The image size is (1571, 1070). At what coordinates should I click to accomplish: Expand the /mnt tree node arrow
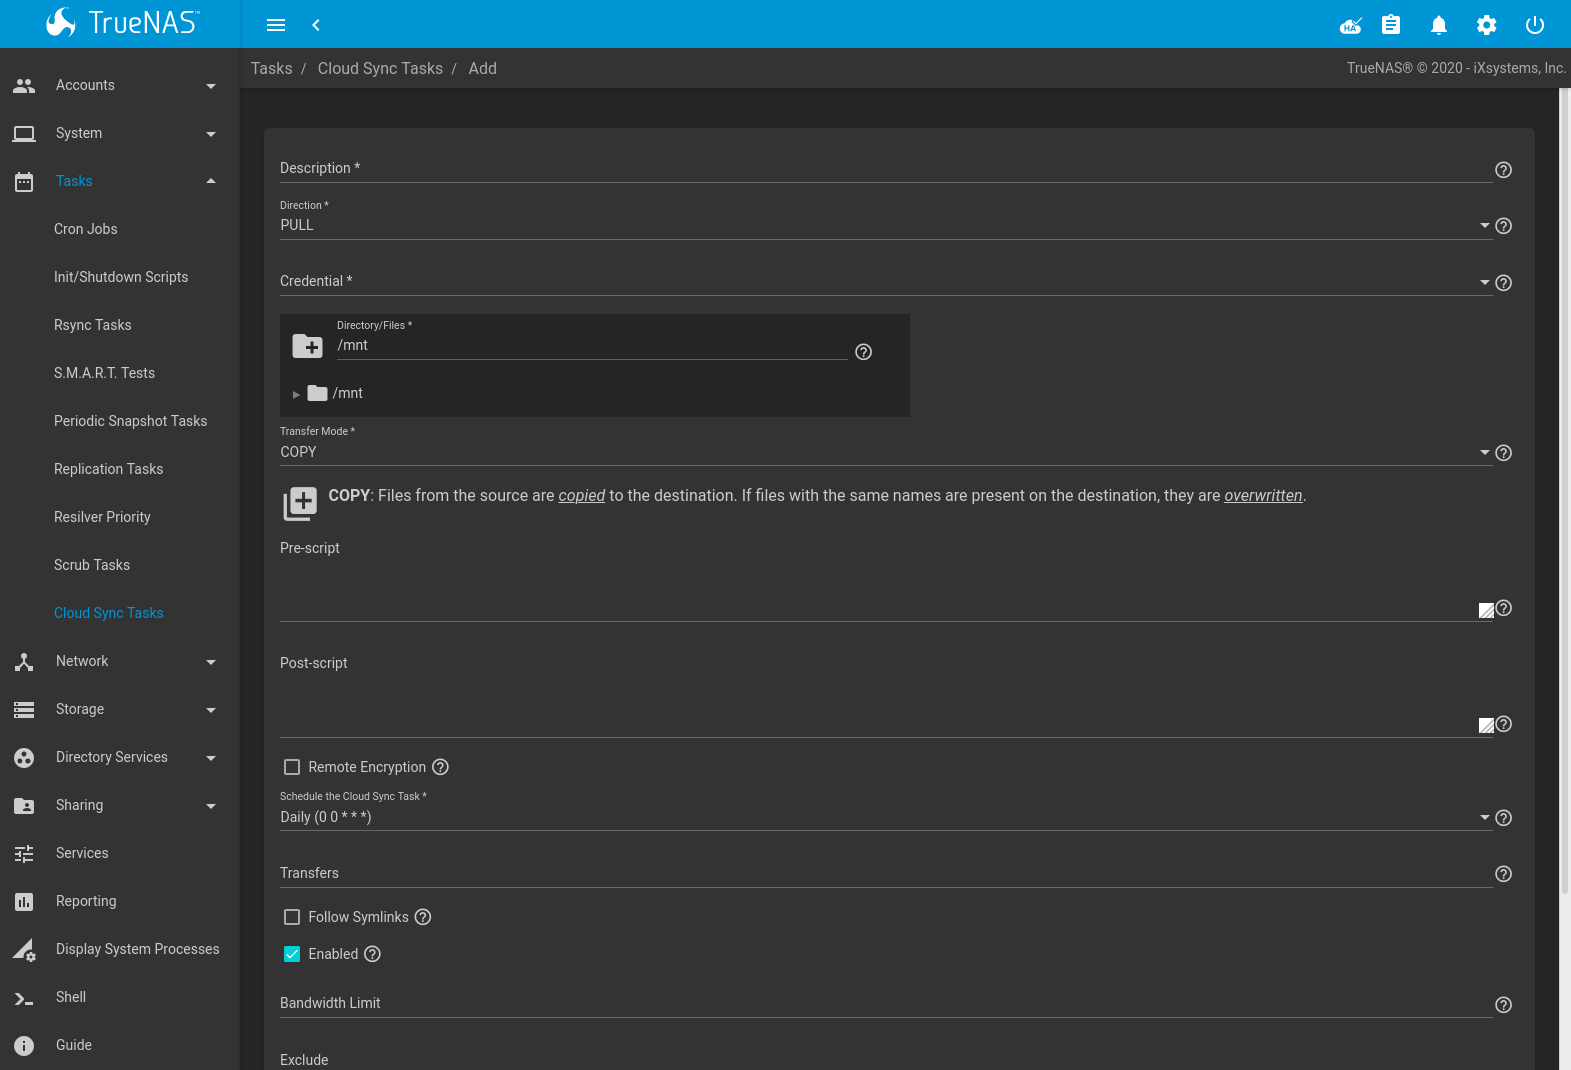point(296,394)
